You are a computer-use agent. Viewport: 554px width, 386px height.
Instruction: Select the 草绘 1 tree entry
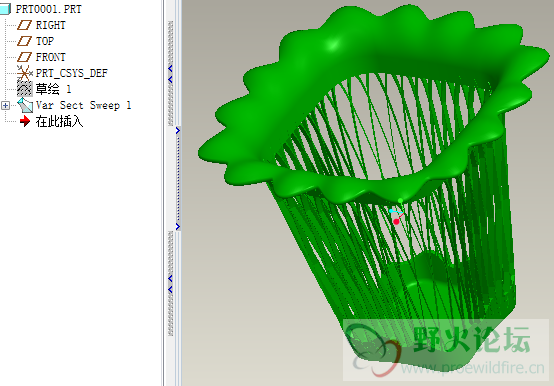[53, 89]
